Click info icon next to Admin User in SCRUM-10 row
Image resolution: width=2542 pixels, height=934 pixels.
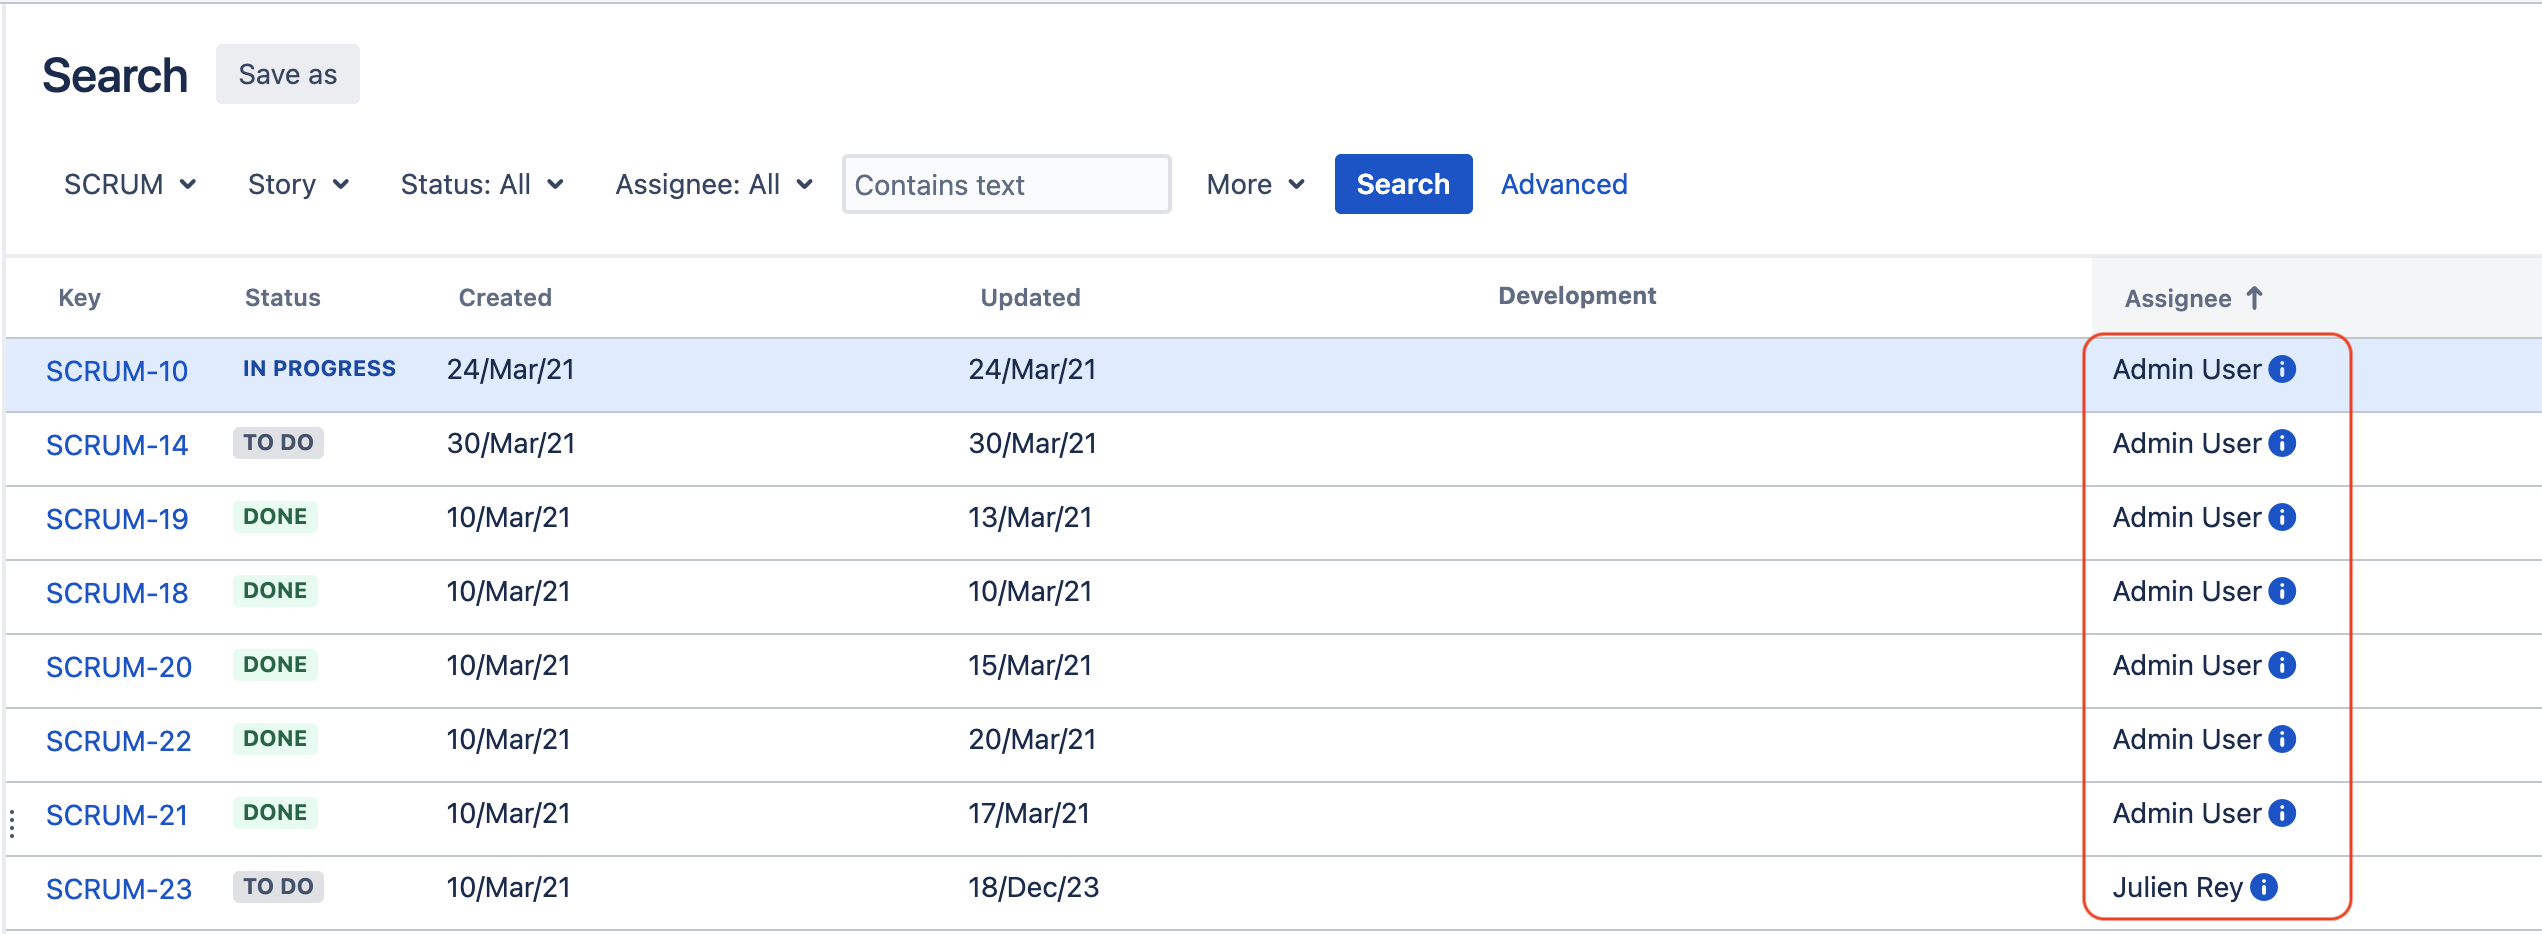click(2282, 369)
